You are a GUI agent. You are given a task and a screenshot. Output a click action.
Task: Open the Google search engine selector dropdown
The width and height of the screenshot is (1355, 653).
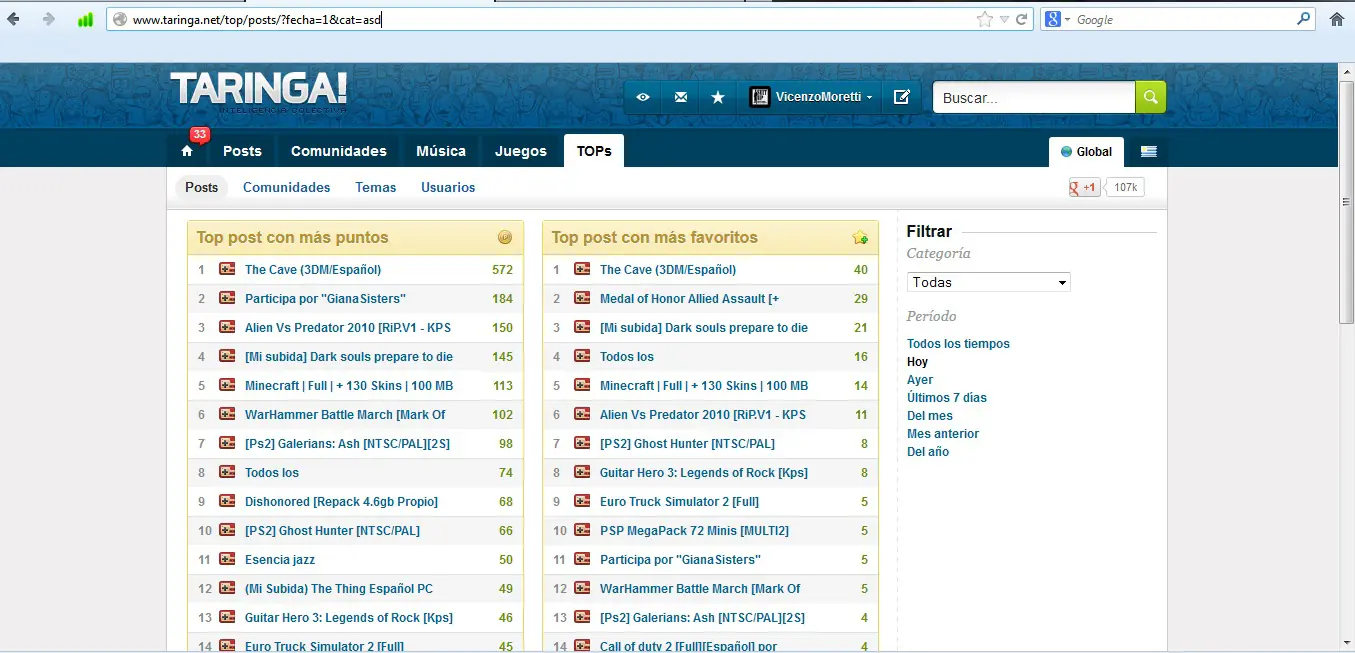click(x=1056, y=19)
